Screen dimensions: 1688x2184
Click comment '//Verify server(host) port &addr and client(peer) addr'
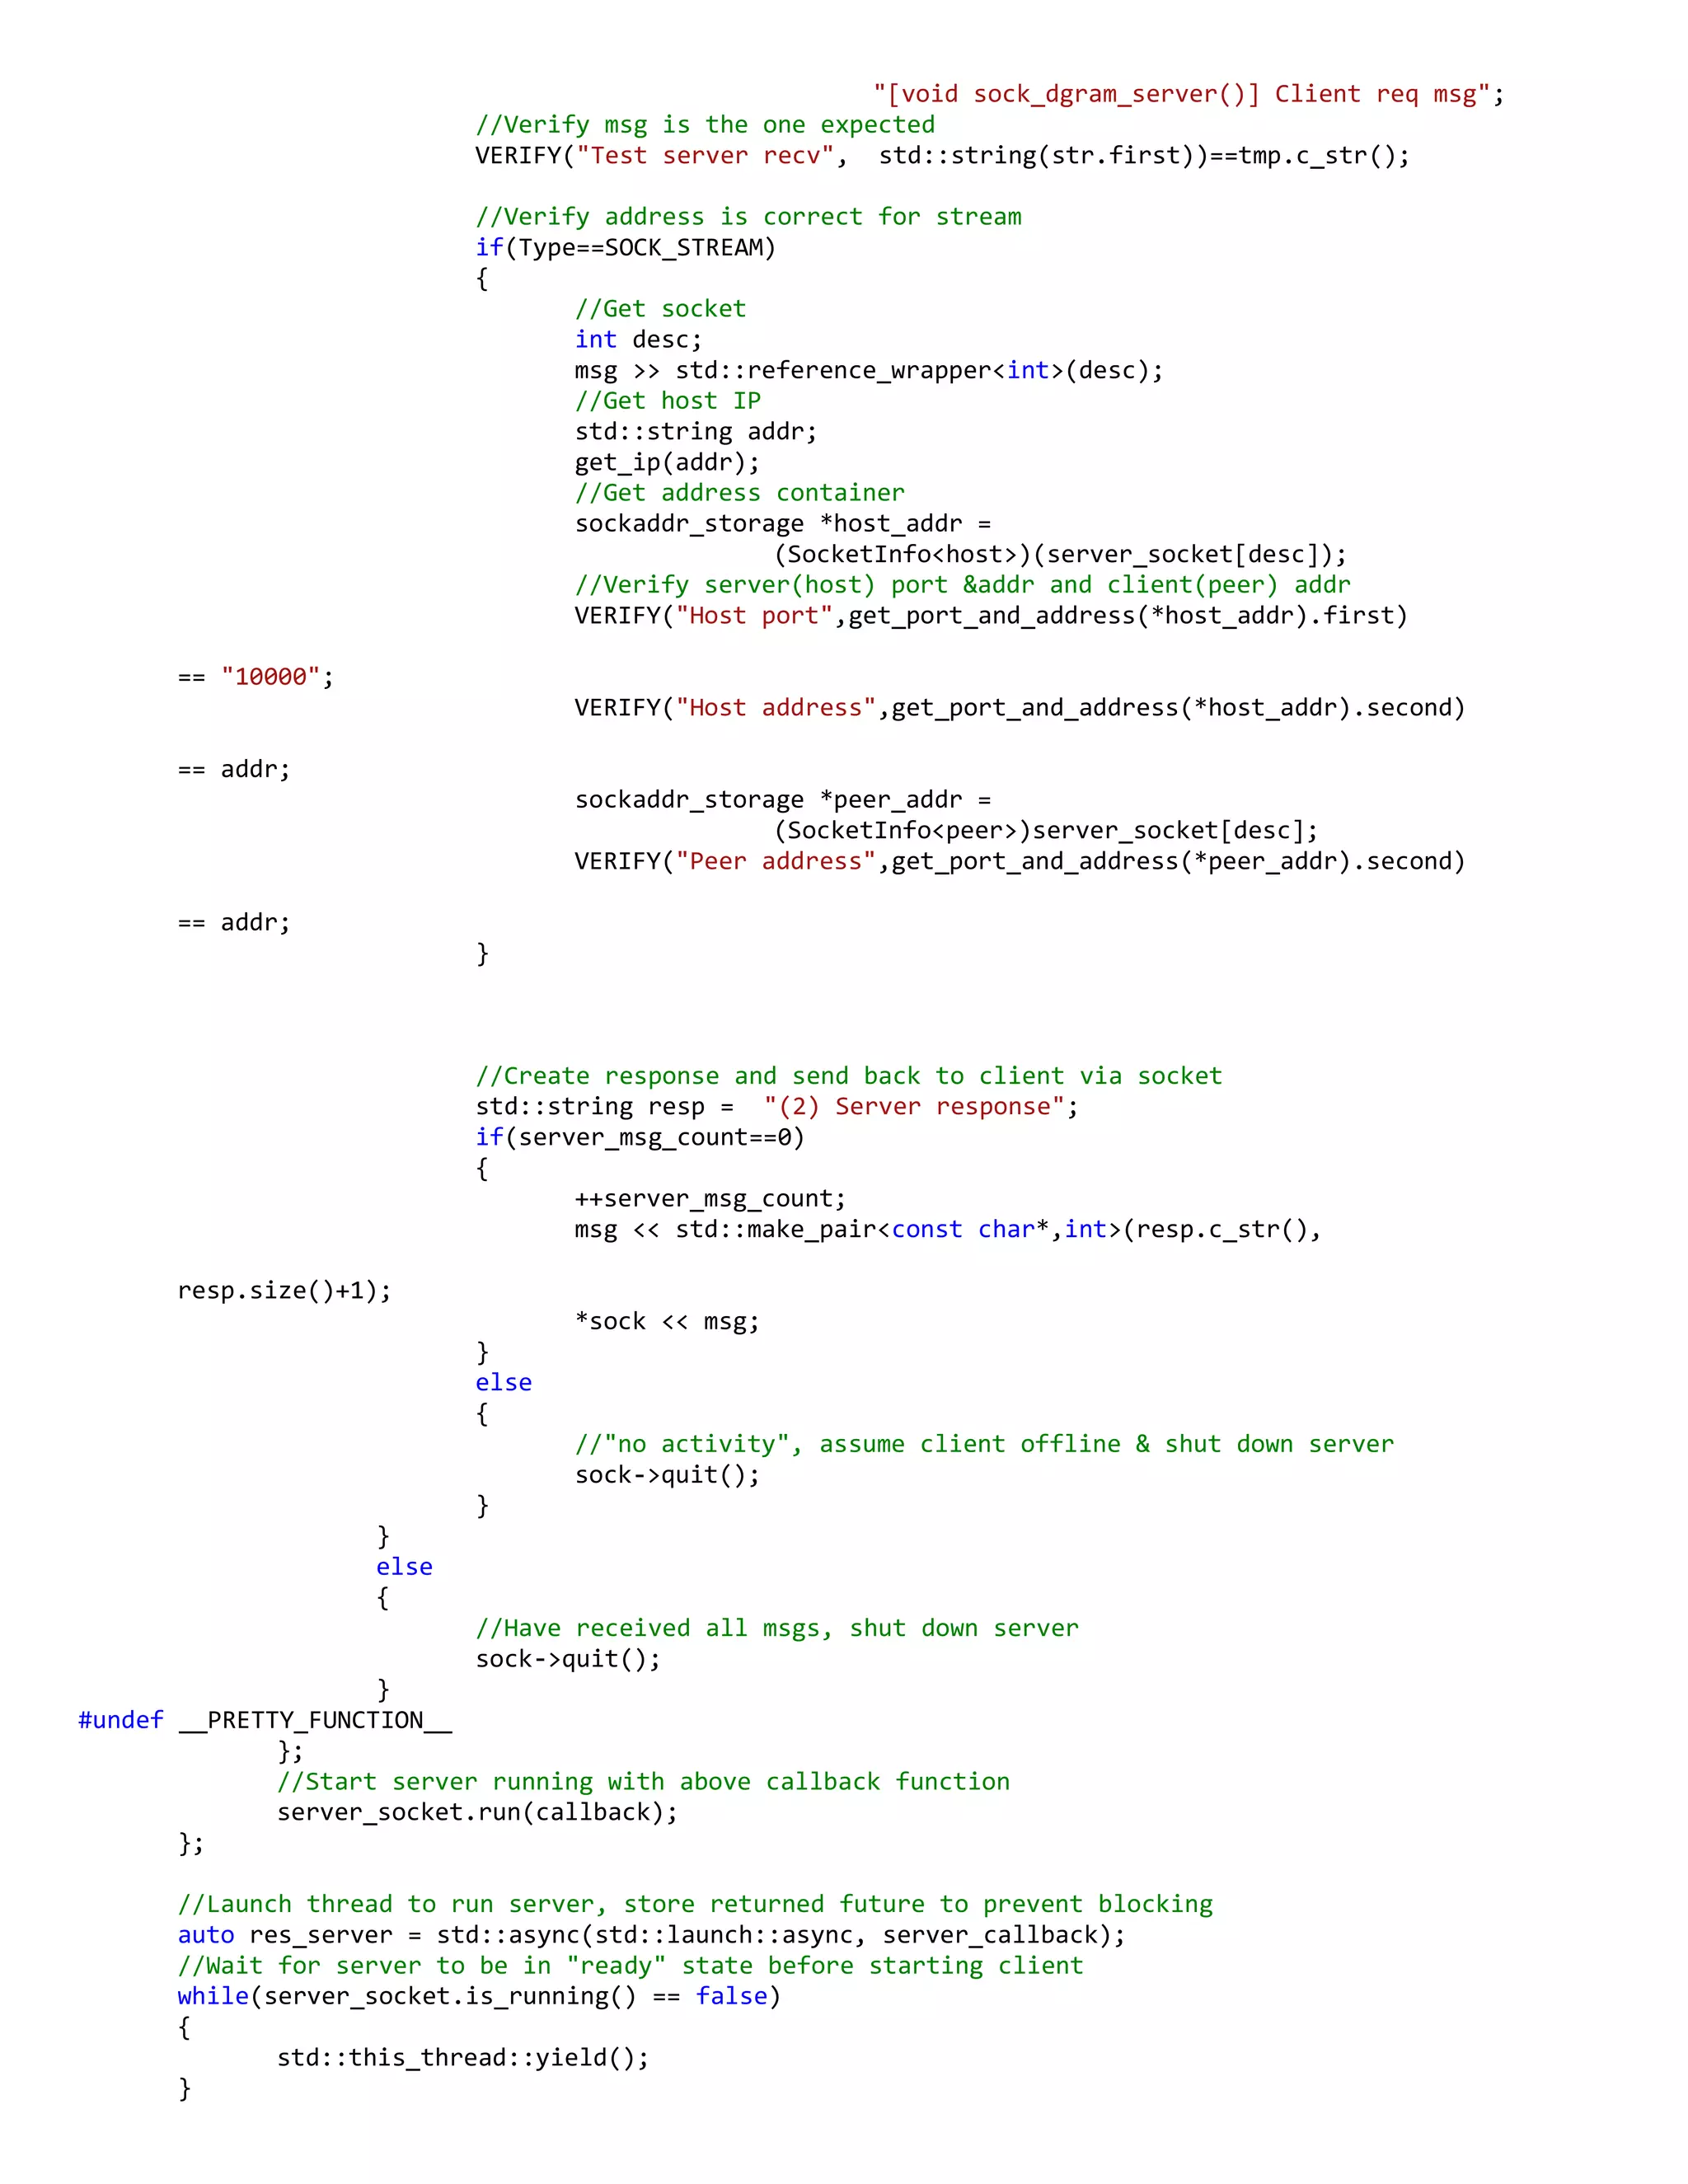pos(963,585)
